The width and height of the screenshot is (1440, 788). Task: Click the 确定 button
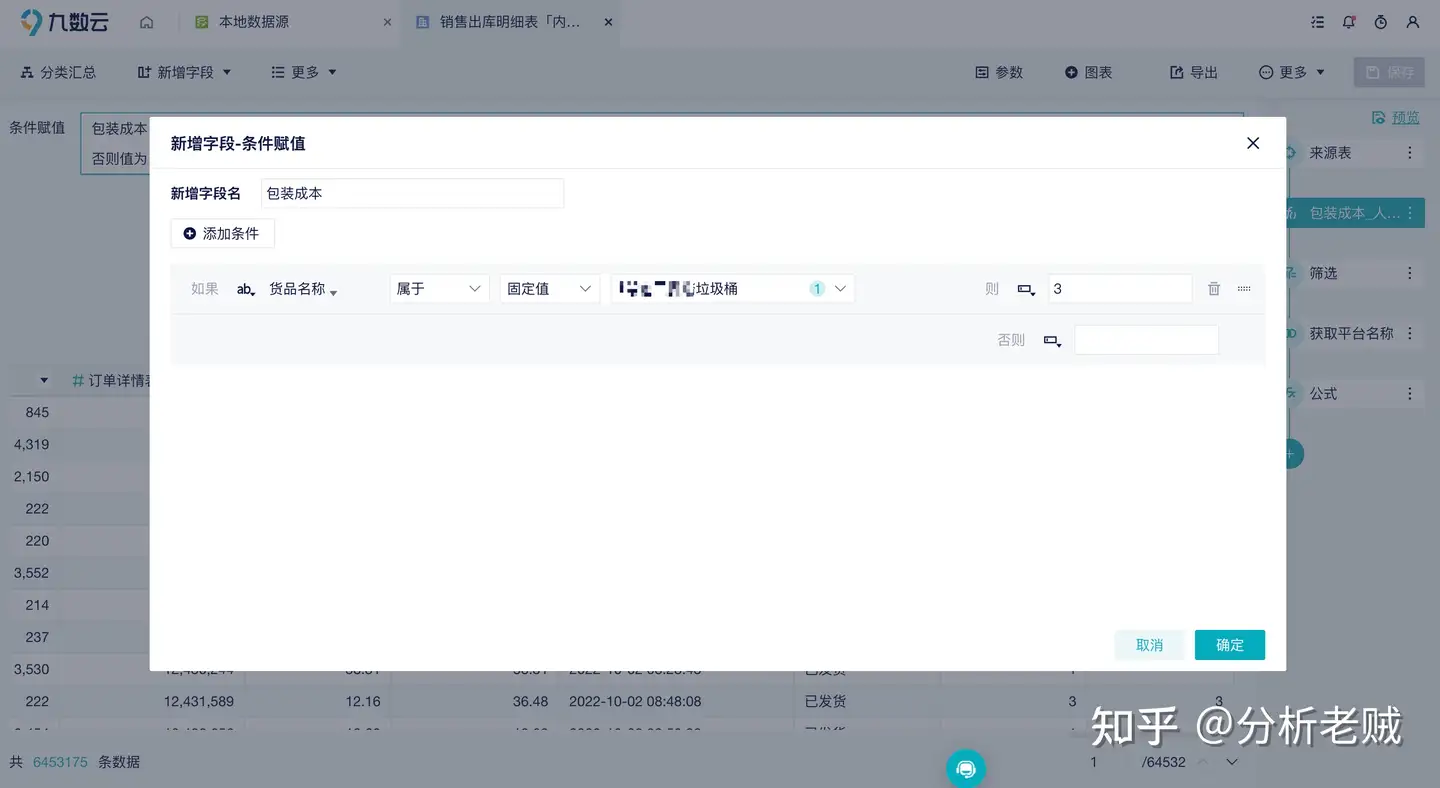coord(1230,645)
